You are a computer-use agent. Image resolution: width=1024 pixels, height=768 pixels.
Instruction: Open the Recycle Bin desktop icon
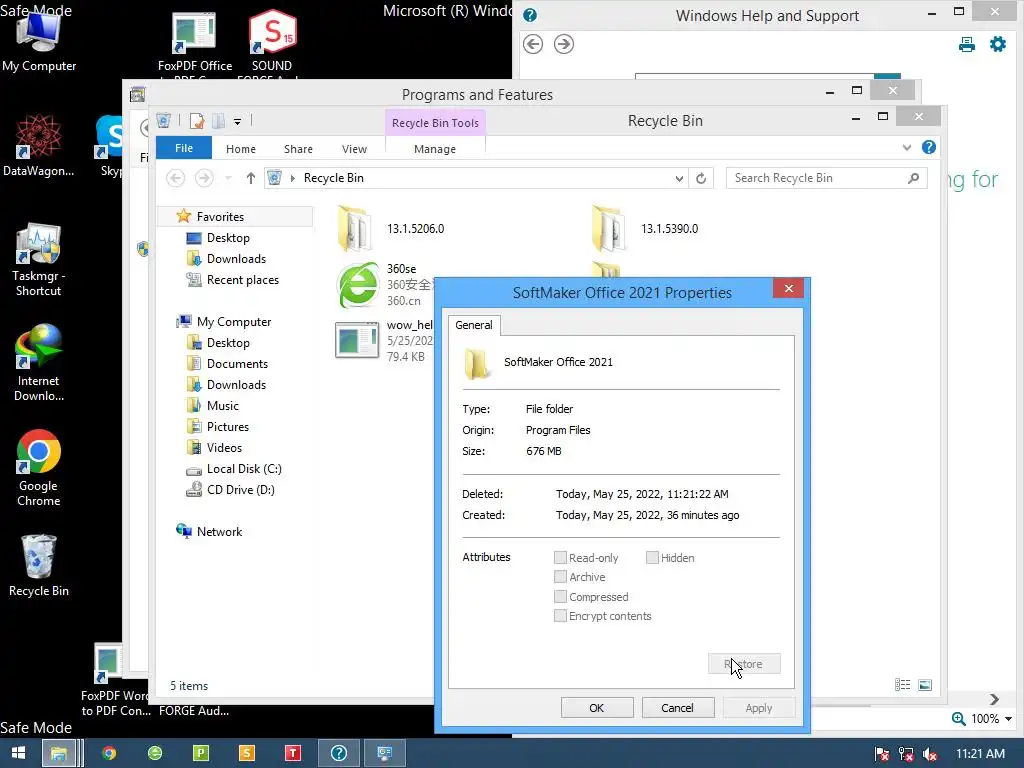39,566
